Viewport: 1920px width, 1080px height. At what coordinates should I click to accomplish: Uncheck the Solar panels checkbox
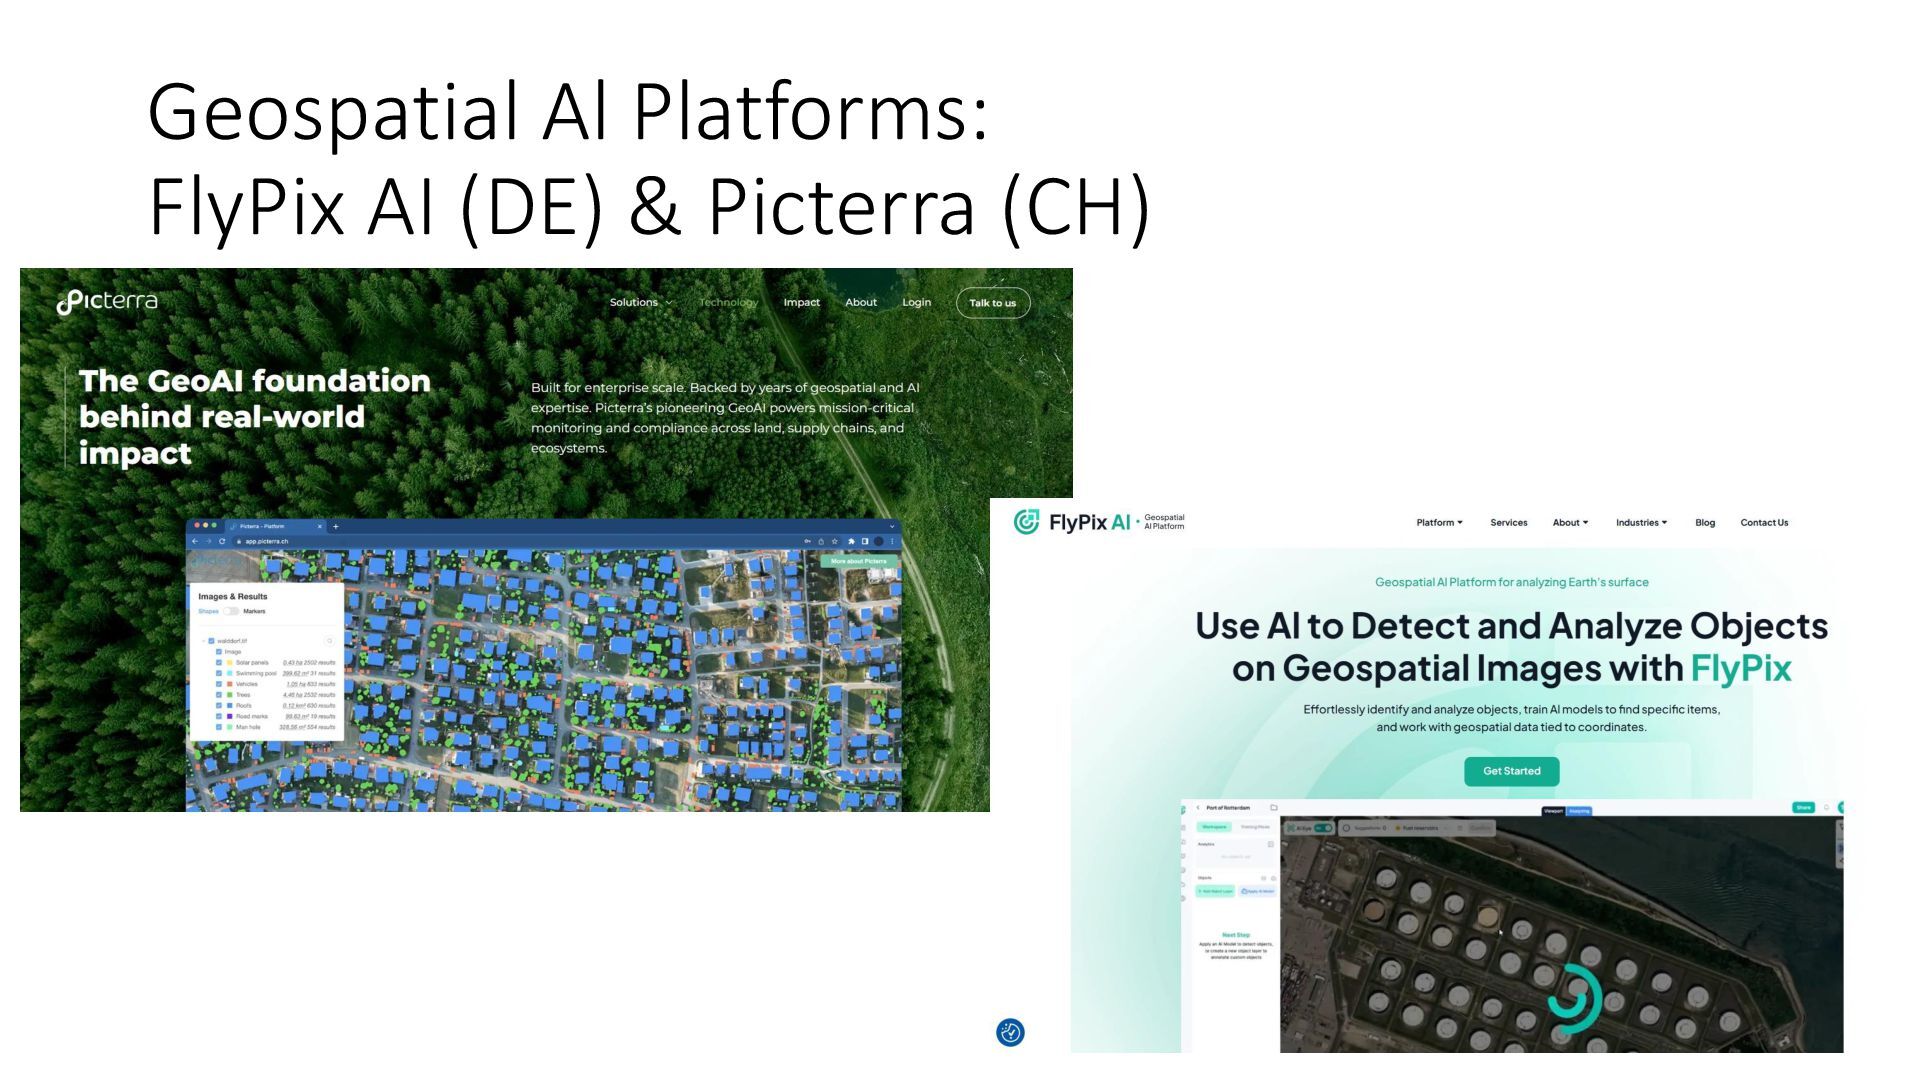[219, 662]
